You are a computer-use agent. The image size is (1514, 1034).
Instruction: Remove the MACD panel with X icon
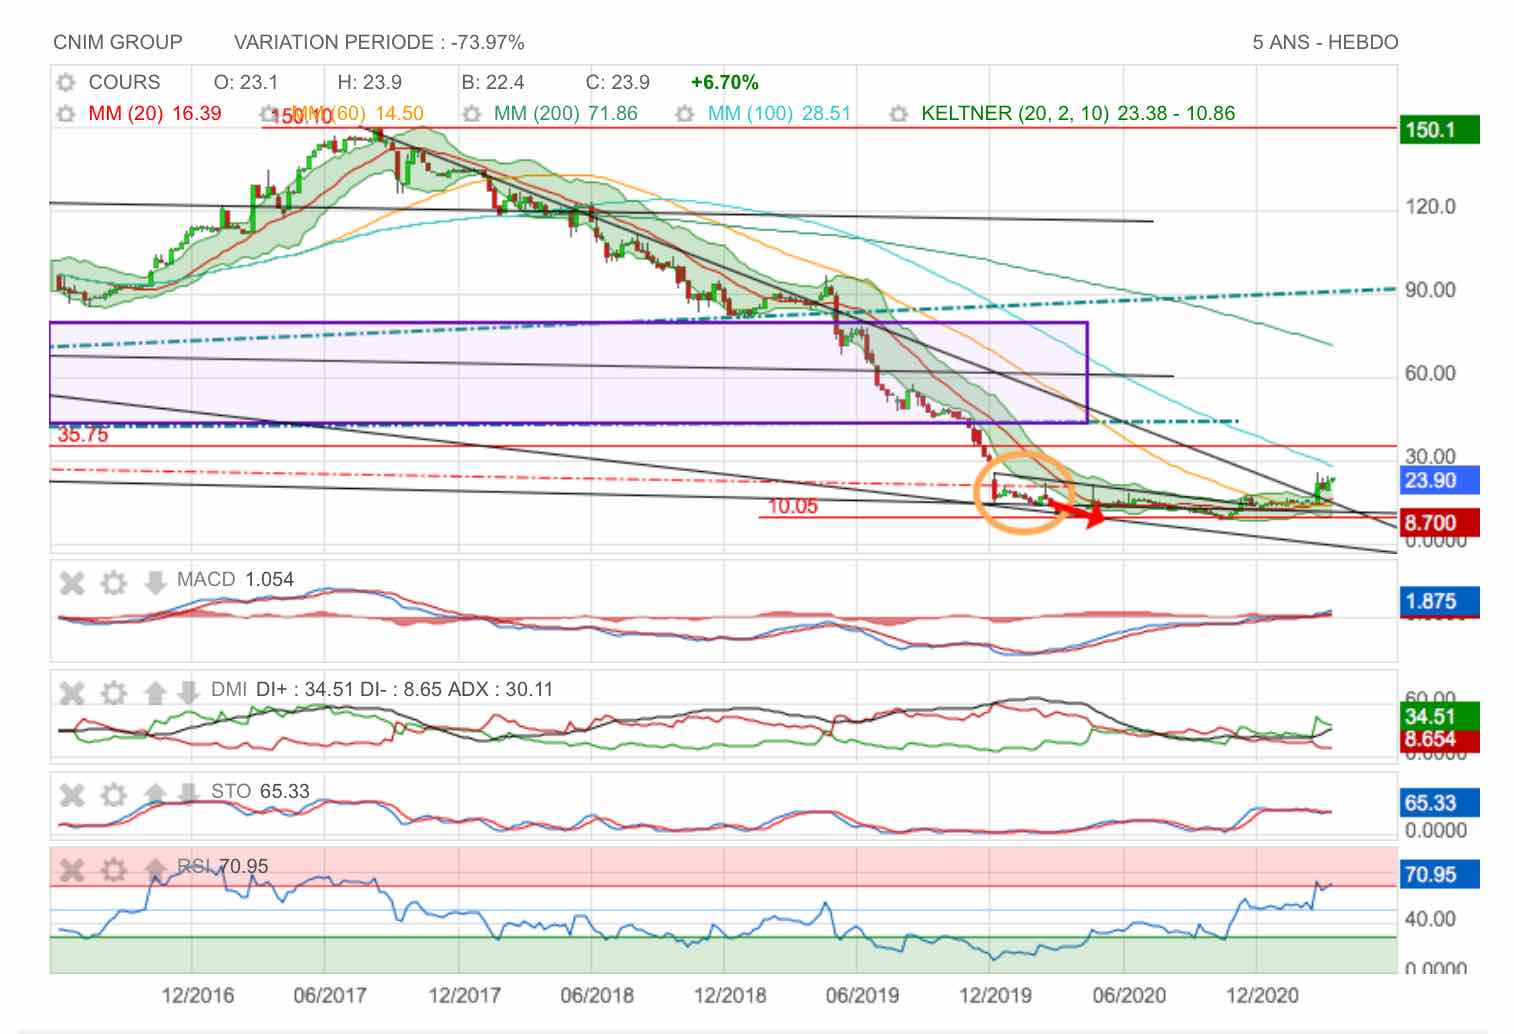[72, 582]
